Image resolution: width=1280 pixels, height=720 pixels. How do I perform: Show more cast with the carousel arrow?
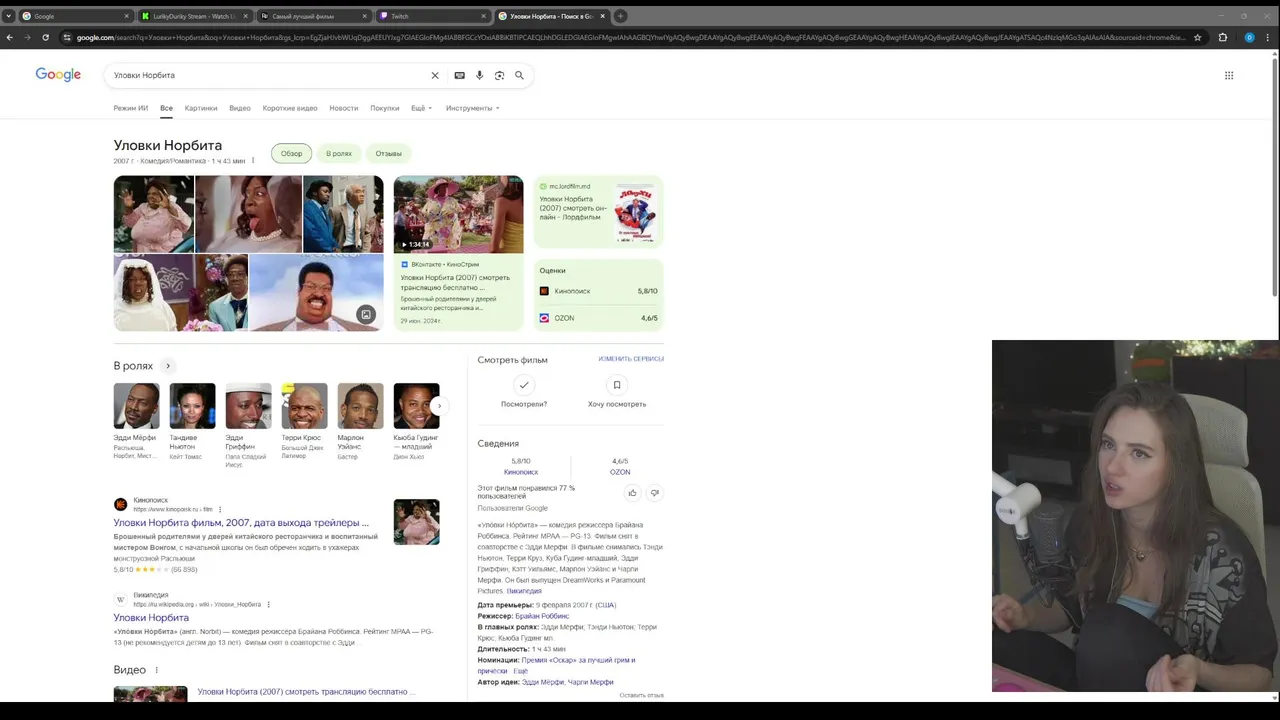pyautogui.click(x=438, y=406)
